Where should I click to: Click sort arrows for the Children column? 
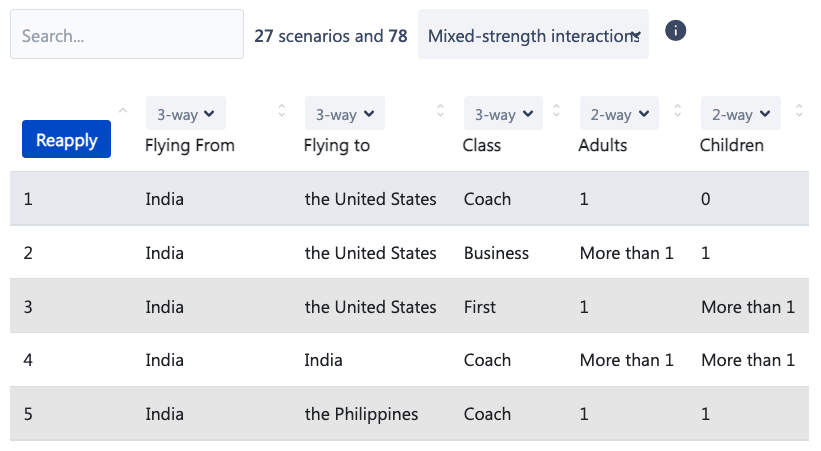(x=799, y=110)
